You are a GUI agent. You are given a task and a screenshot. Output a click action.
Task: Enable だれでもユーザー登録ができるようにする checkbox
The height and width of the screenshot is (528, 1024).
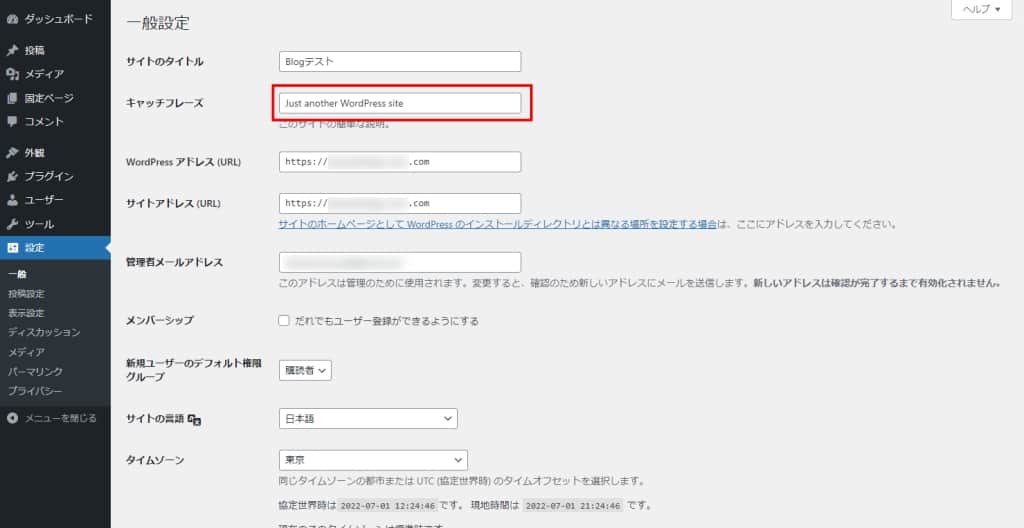[x=284, y=321]
